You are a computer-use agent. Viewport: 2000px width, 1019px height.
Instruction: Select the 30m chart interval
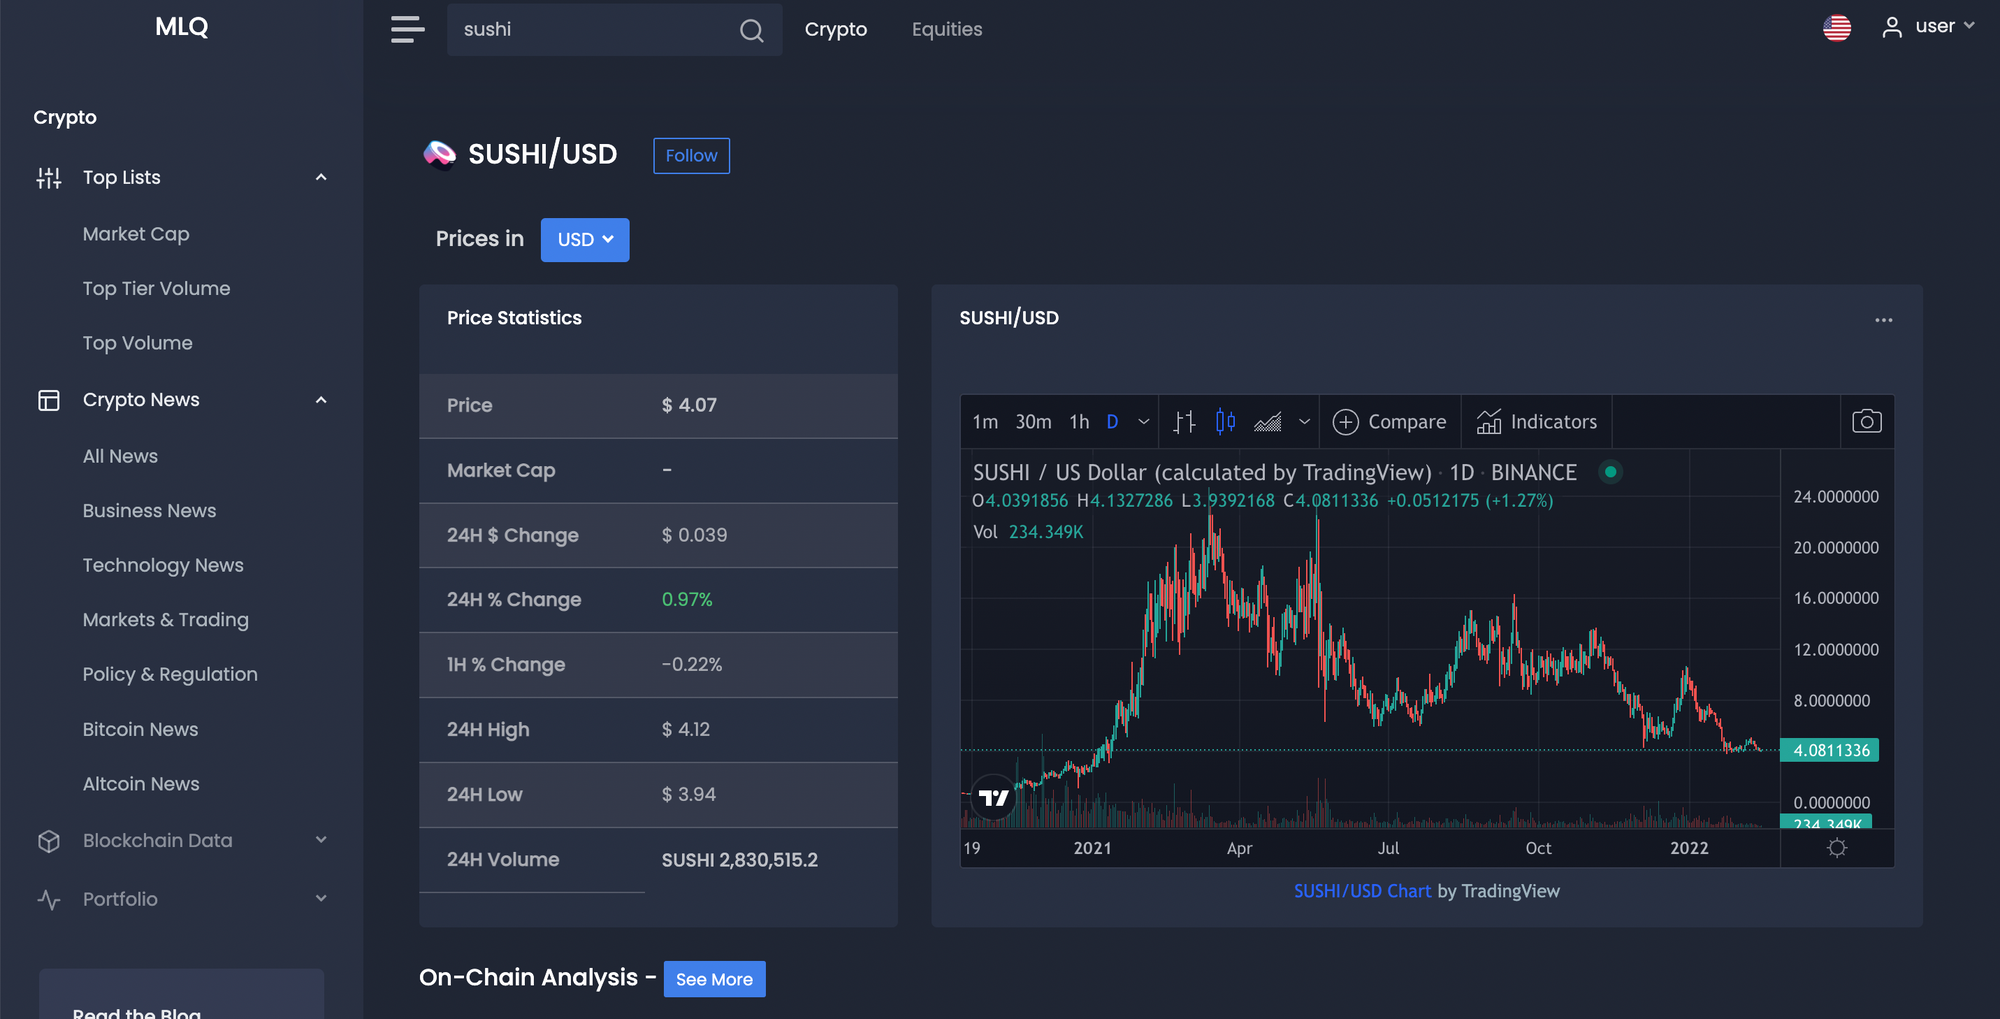tap(1033, 422)
